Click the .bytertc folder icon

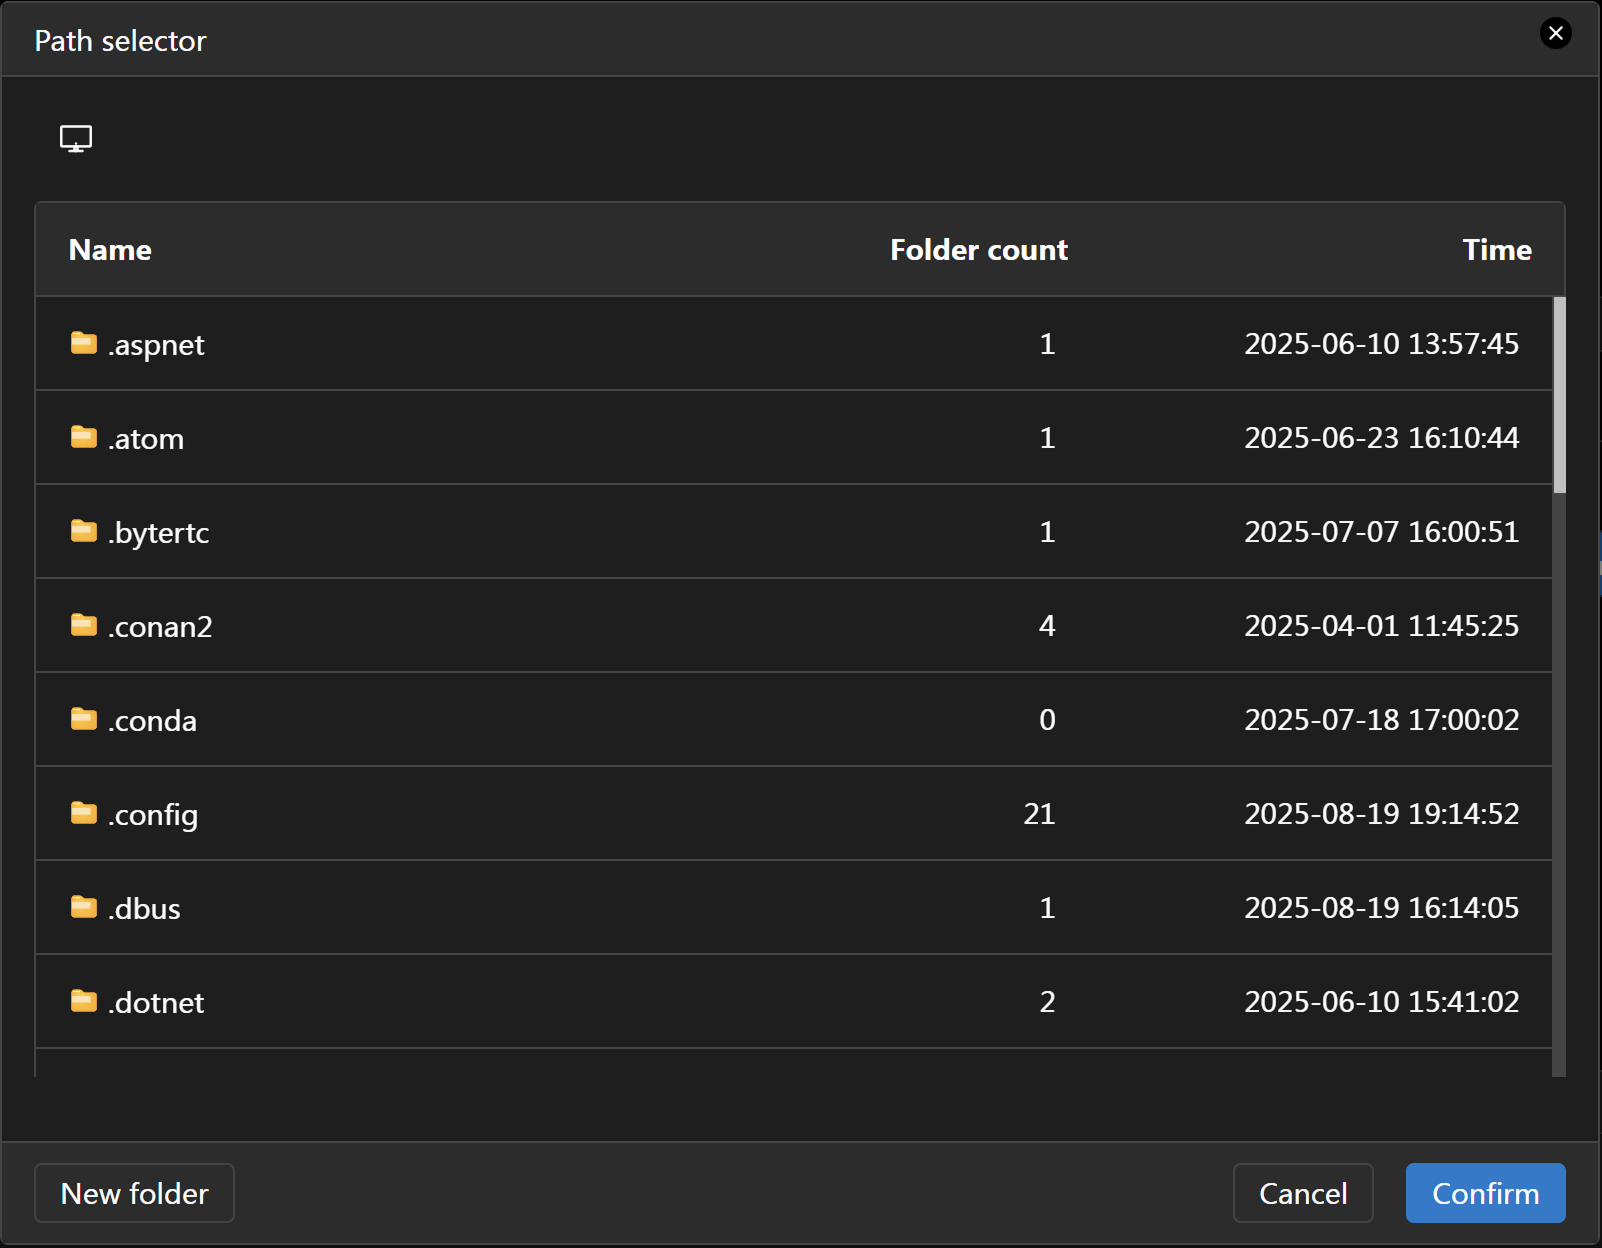(x=84, y=531)
